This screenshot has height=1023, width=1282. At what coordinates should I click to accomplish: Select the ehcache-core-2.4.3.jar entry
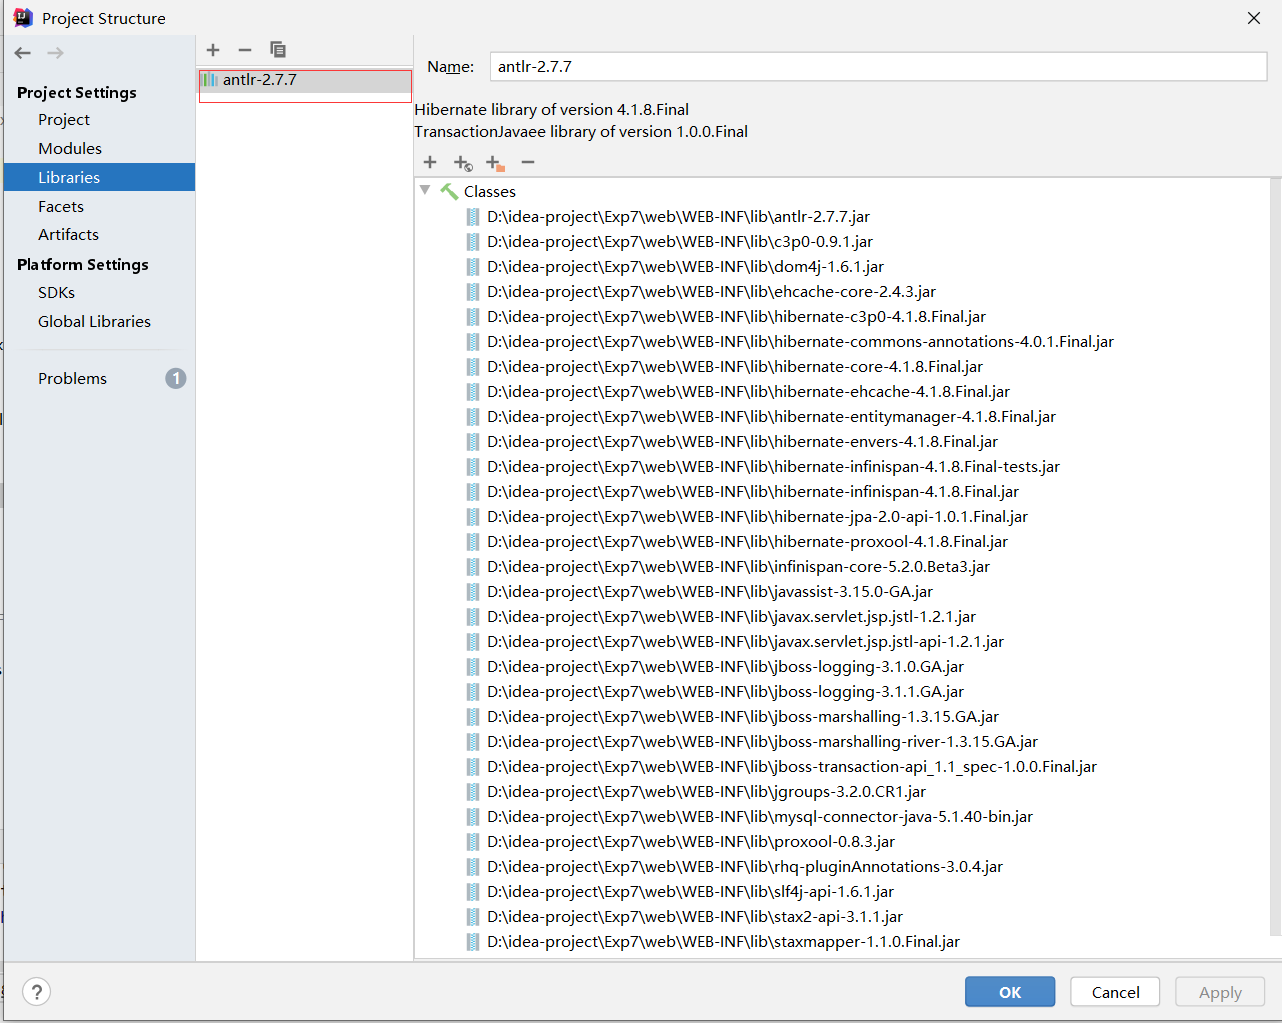pos(711,292)
